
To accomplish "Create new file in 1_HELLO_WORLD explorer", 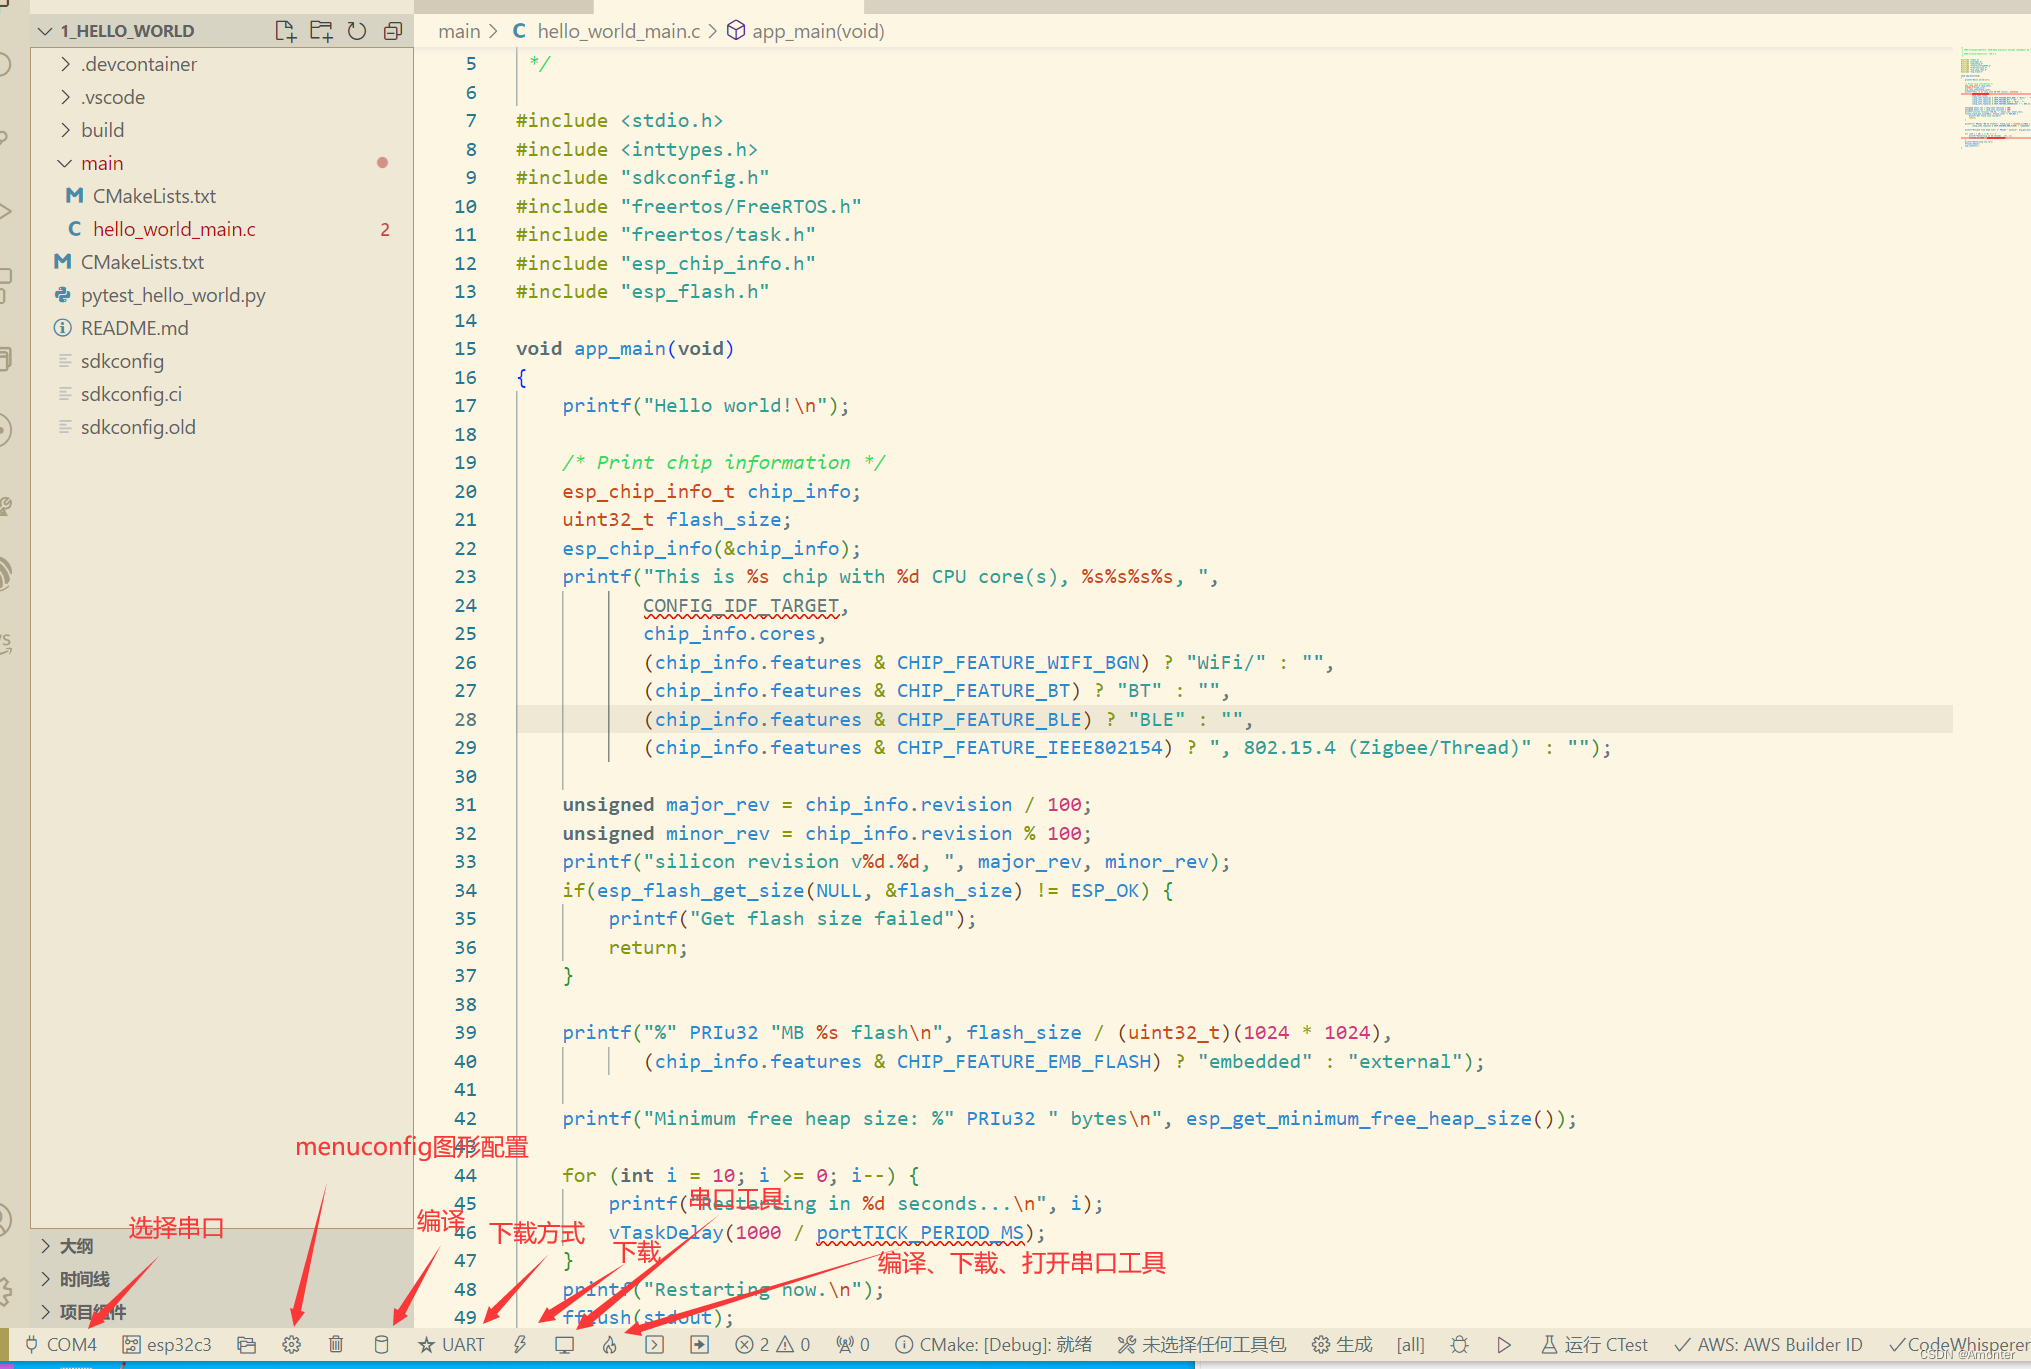I will click(285, 31).
